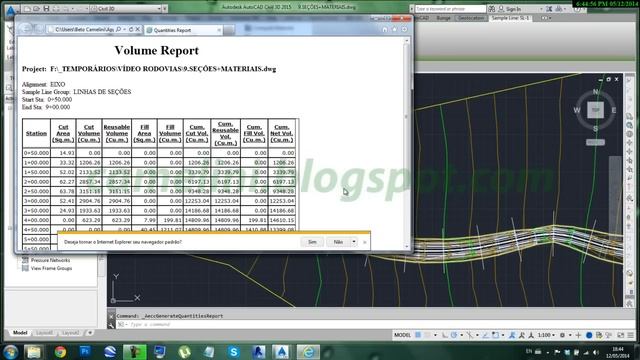Click MODEL space button in status bar
640x360 pixels.
click(x=402, y=335)
